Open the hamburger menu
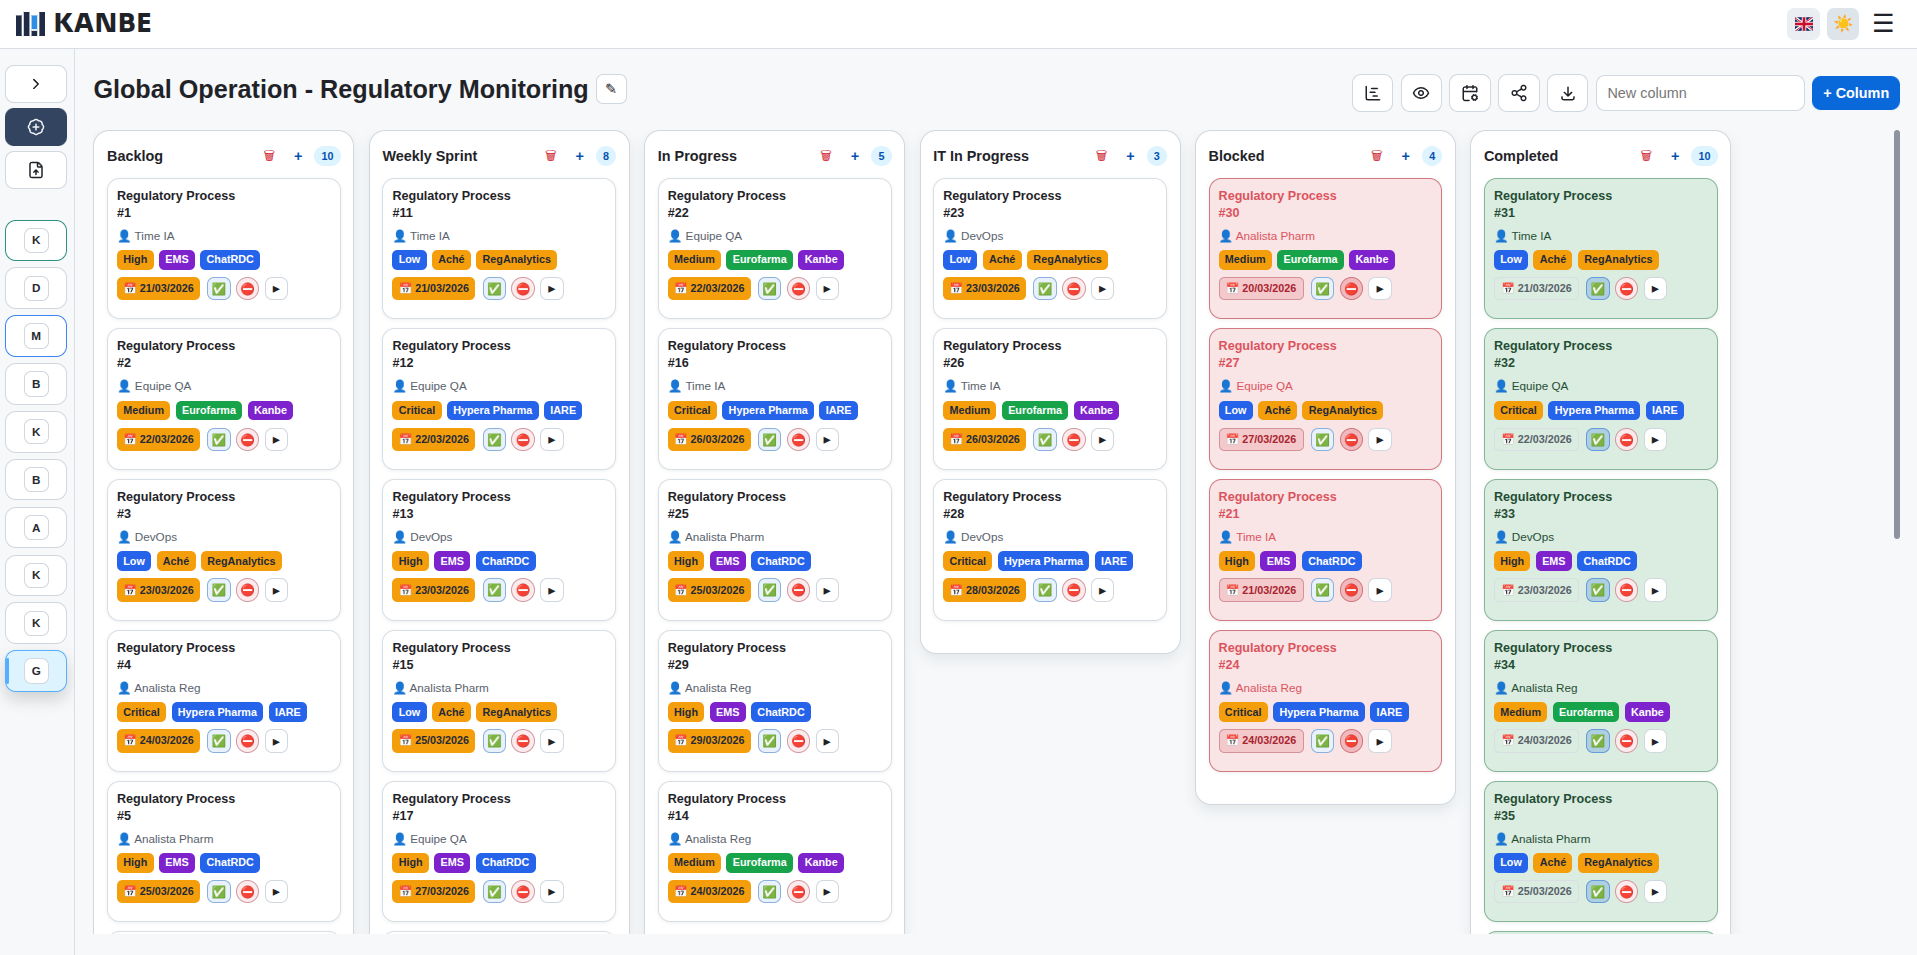1917x955 pixels. point(1883,23)
